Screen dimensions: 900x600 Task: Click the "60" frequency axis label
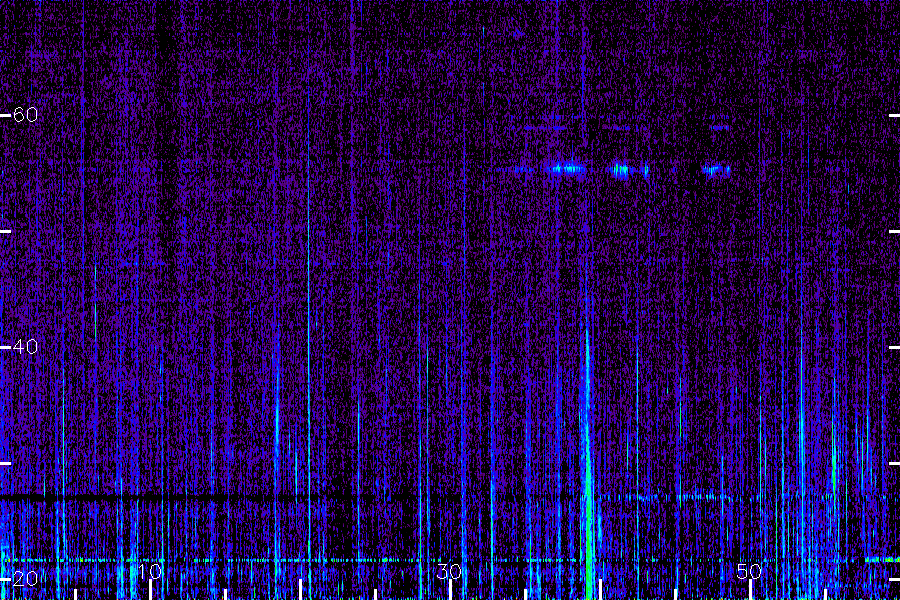25,115
